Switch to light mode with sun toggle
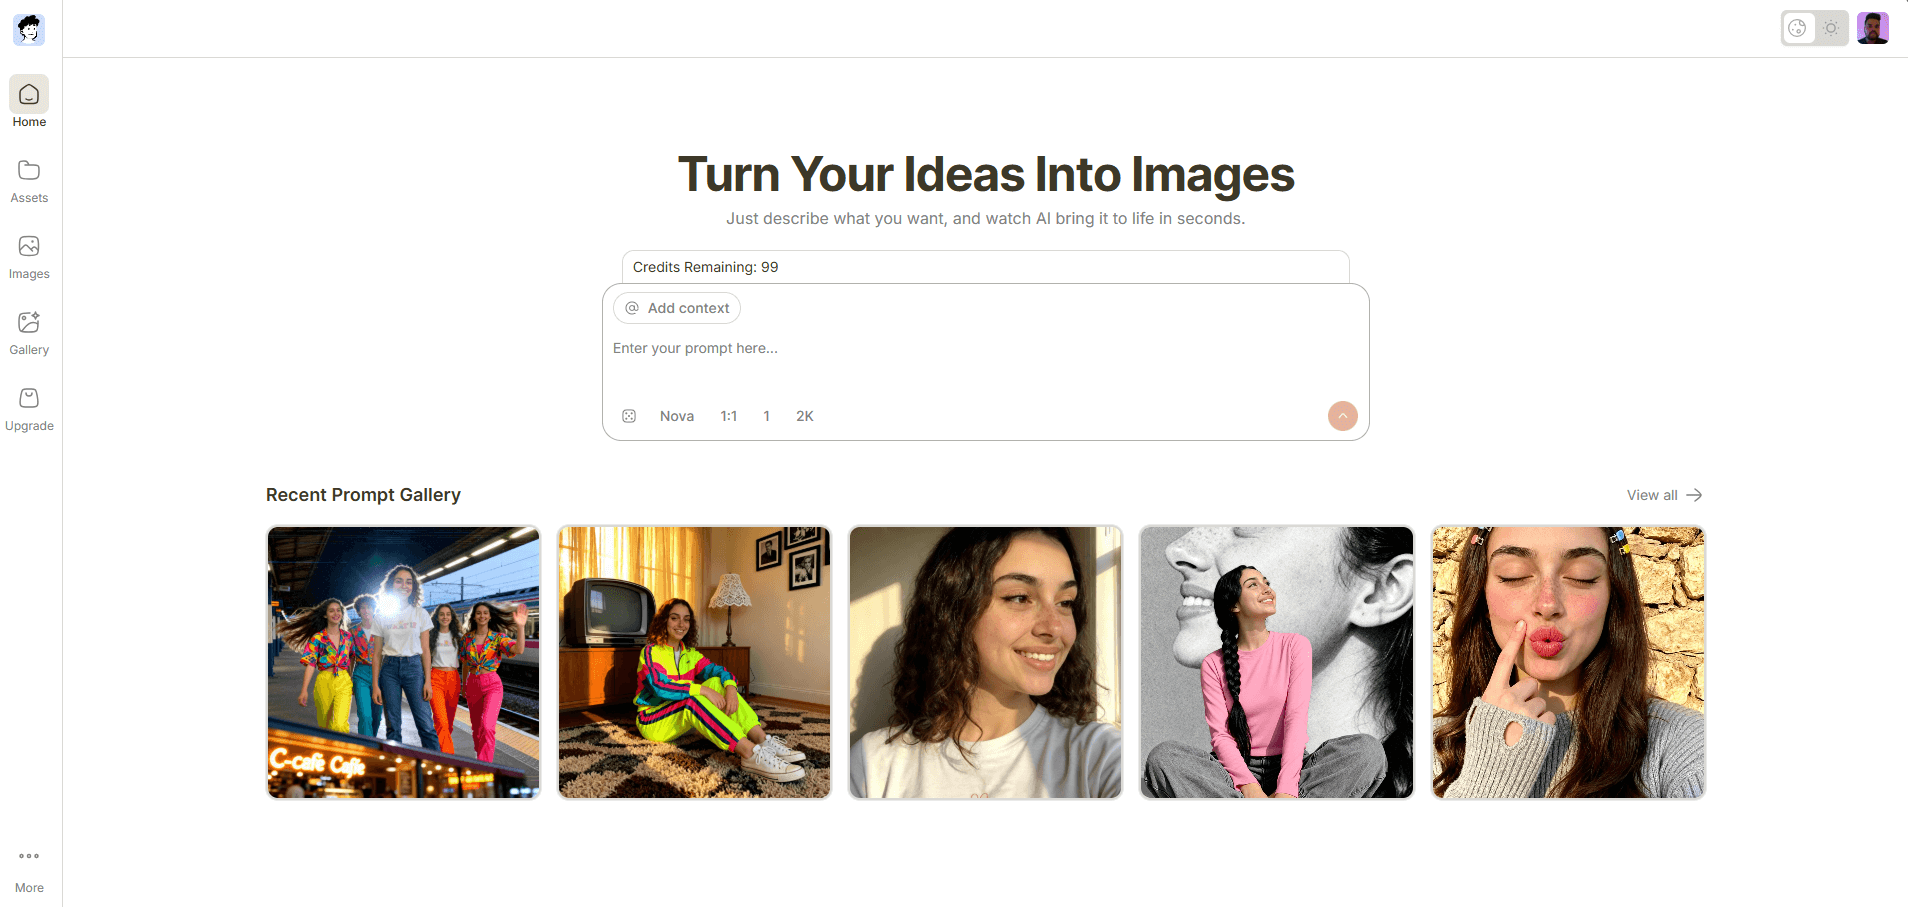1908x907 pixels. (1831, 28)
